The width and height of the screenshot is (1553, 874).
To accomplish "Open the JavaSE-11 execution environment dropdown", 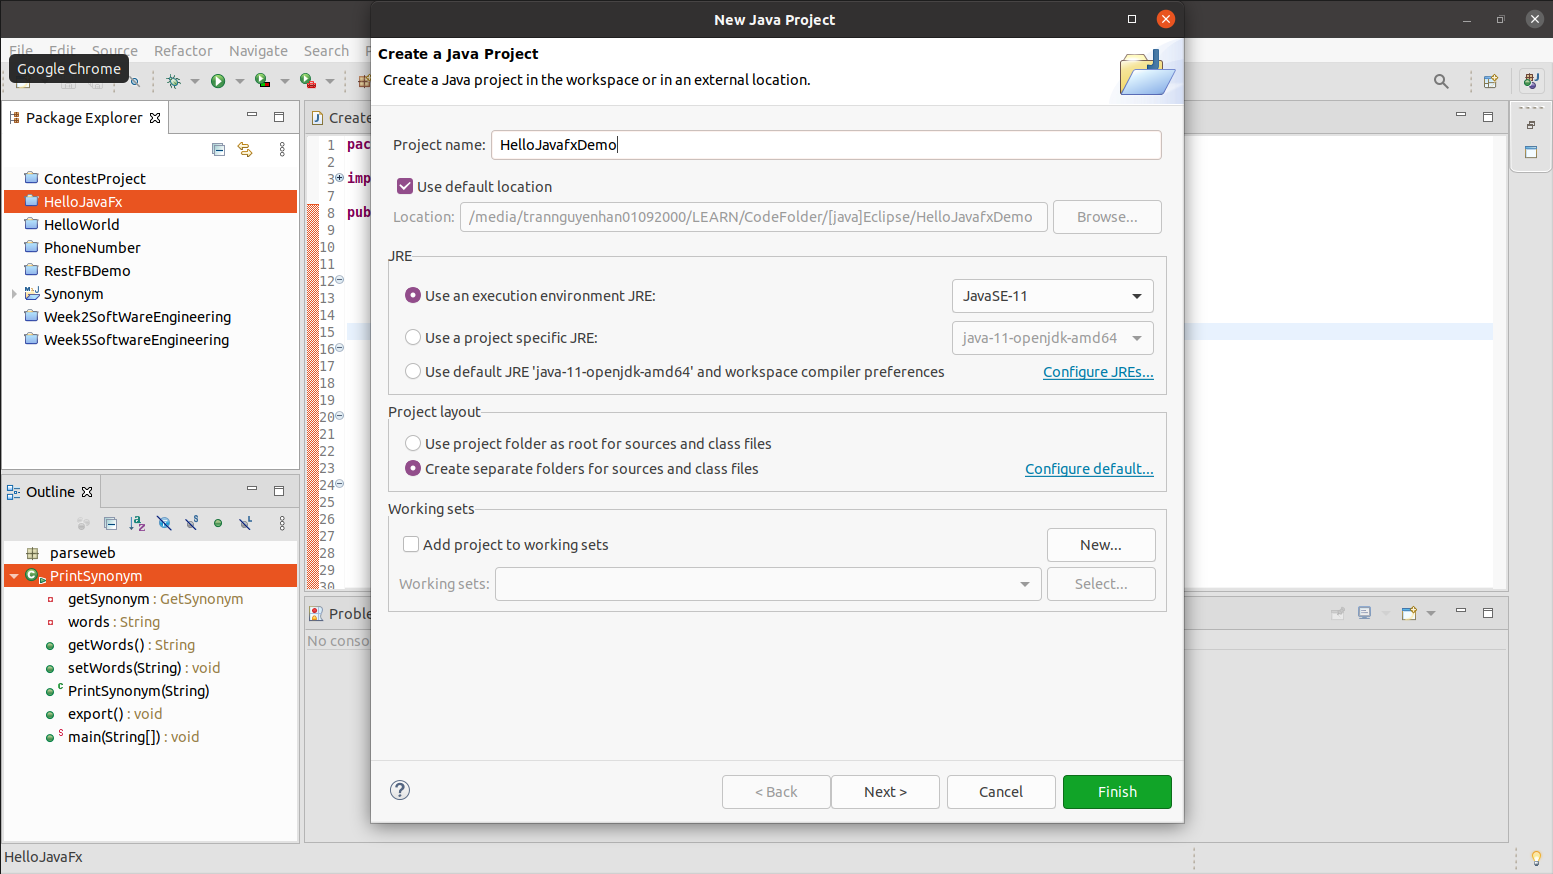I will (x=1052, y=296).
